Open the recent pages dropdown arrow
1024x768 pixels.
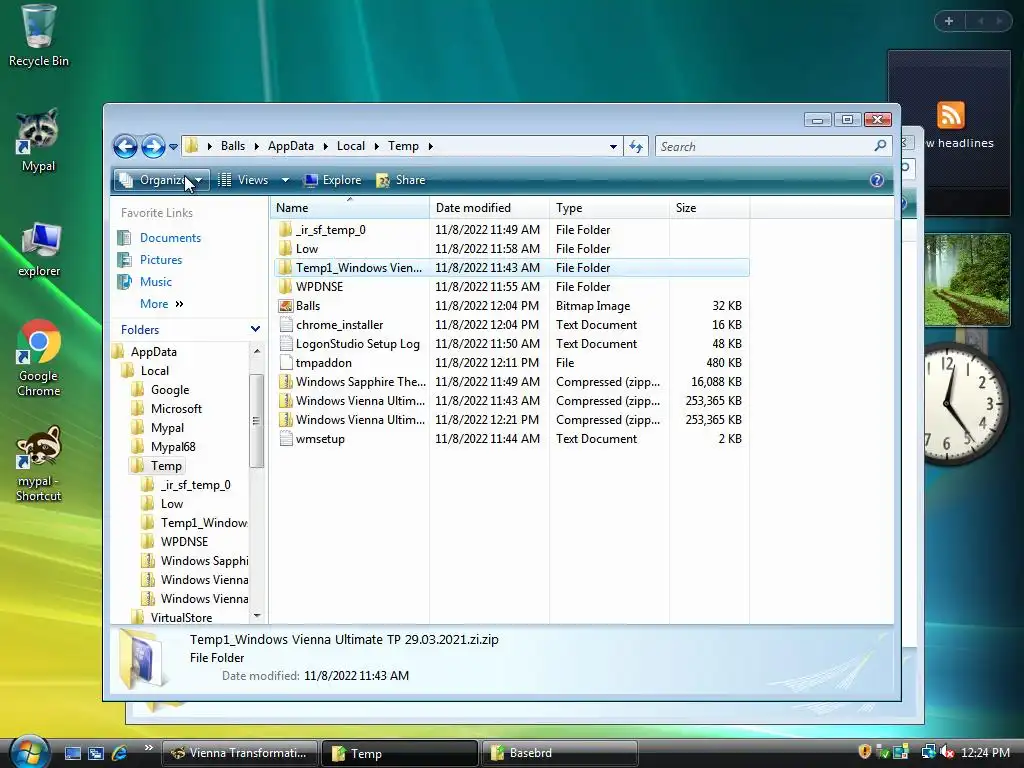click(x=173, y=147)
